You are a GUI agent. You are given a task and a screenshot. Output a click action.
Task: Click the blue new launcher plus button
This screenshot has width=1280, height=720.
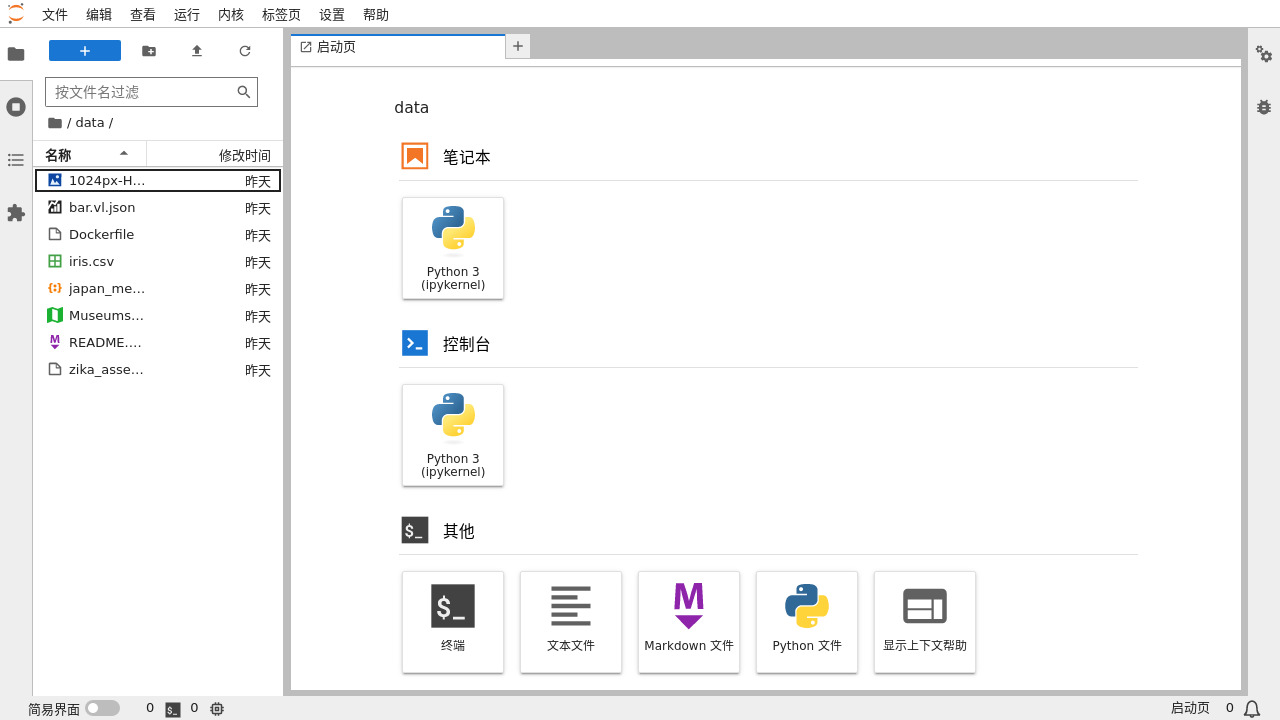point(85,51)
